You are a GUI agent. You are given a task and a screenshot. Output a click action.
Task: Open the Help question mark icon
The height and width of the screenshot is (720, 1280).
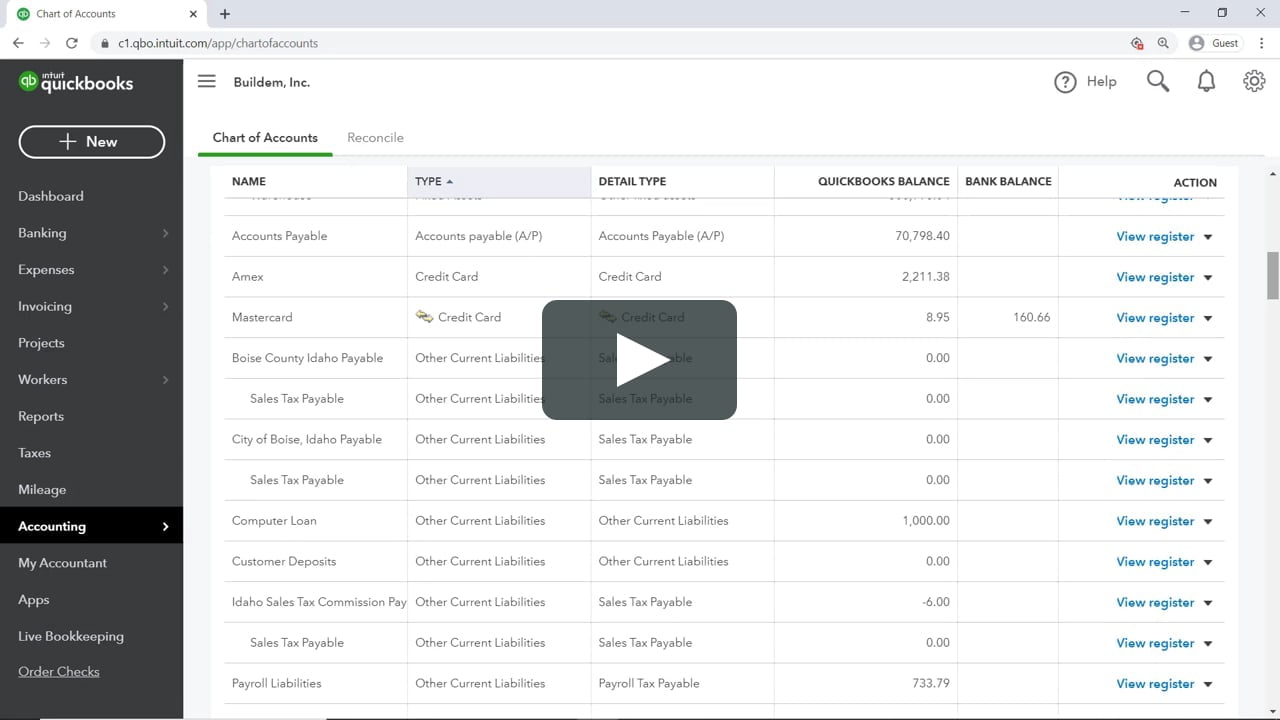coord(1065,82)
